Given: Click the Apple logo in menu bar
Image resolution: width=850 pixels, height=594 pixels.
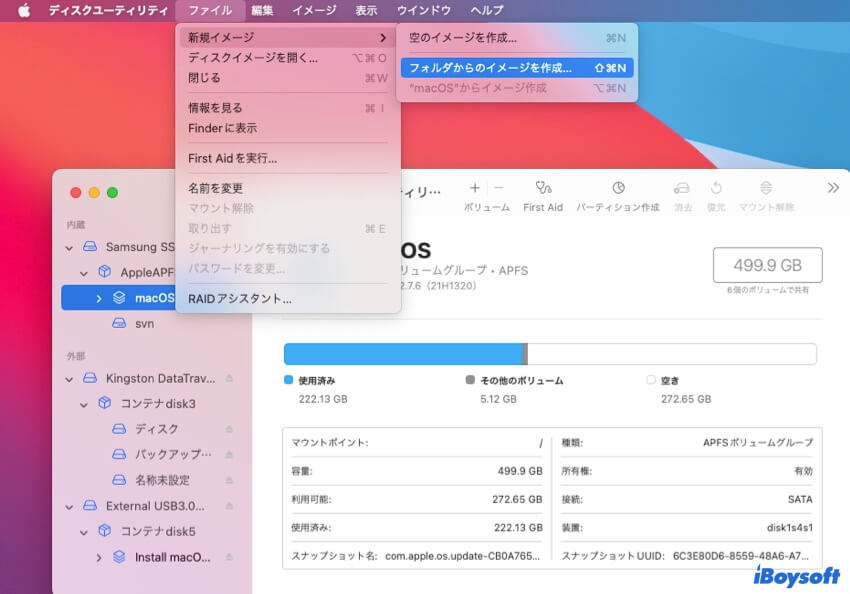Looking at the screenshot, I should click(24, 10).
